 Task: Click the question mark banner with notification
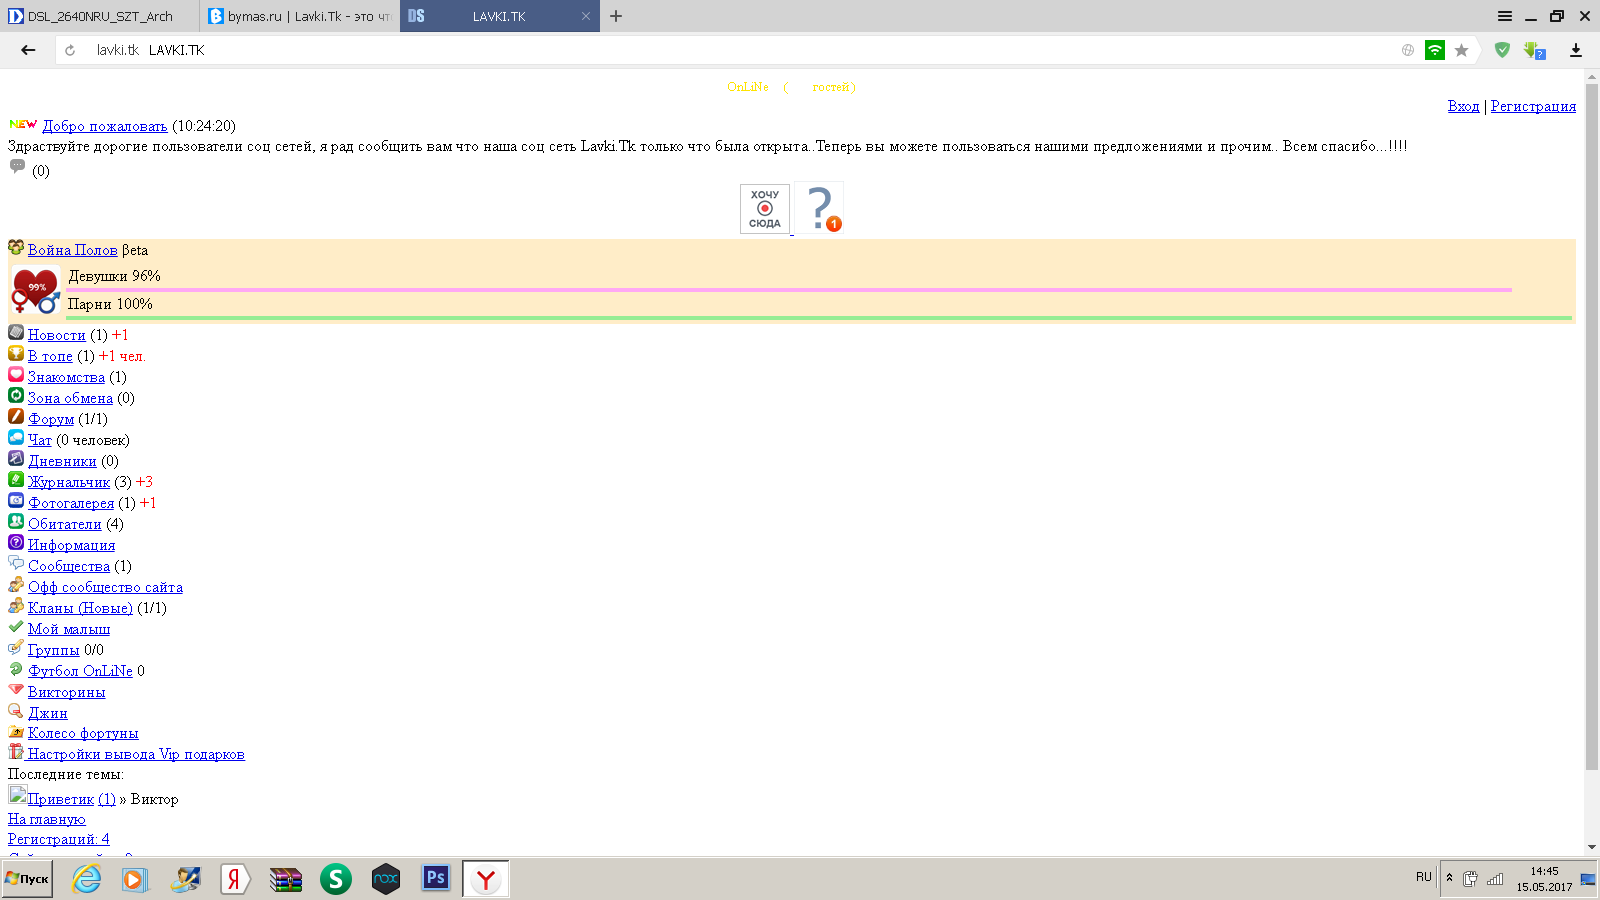820,208
